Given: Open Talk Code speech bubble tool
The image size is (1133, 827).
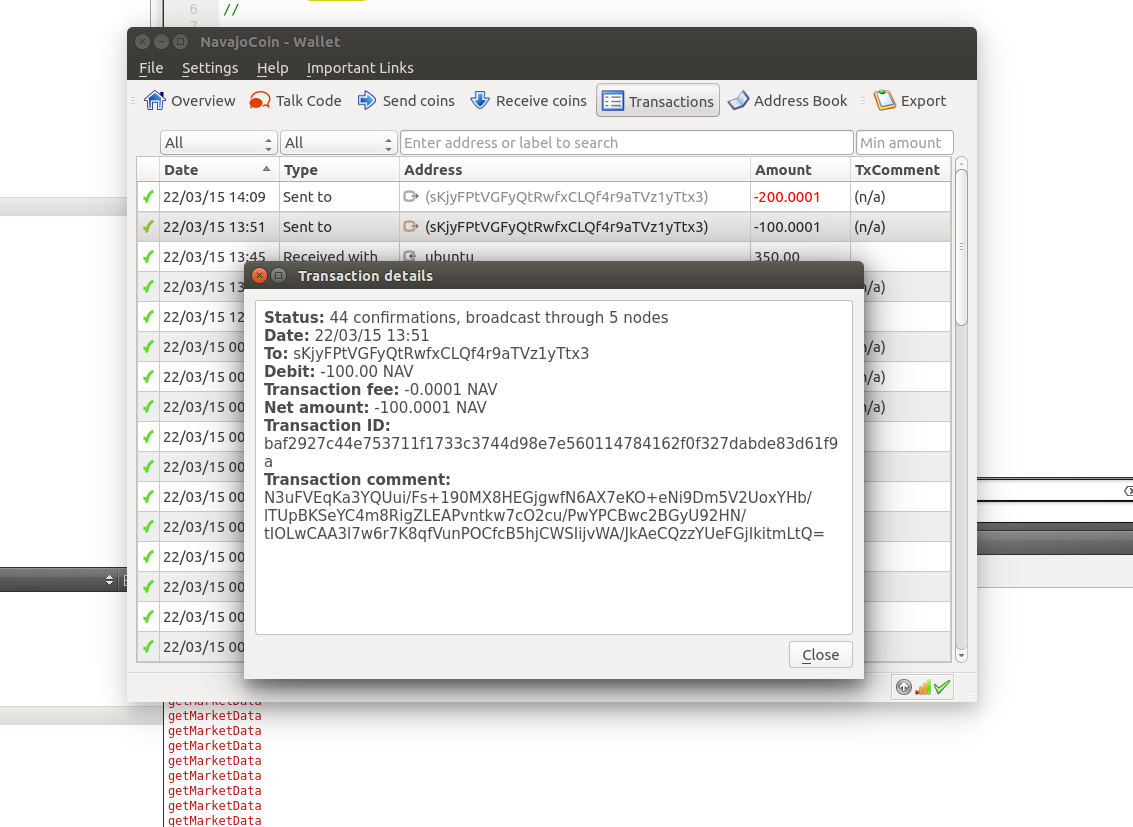Looking at the screenshot, I should coord(260,100).
